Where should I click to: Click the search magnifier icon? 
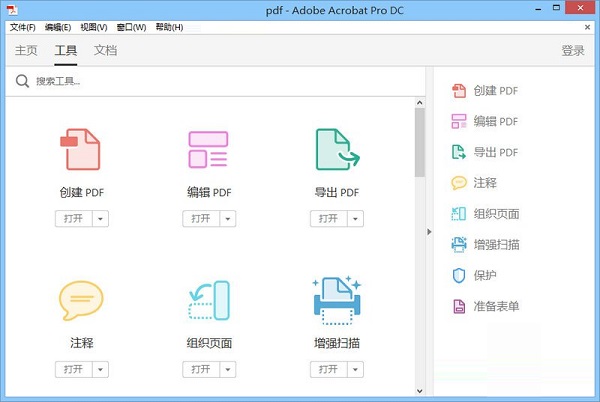point(22,81)
